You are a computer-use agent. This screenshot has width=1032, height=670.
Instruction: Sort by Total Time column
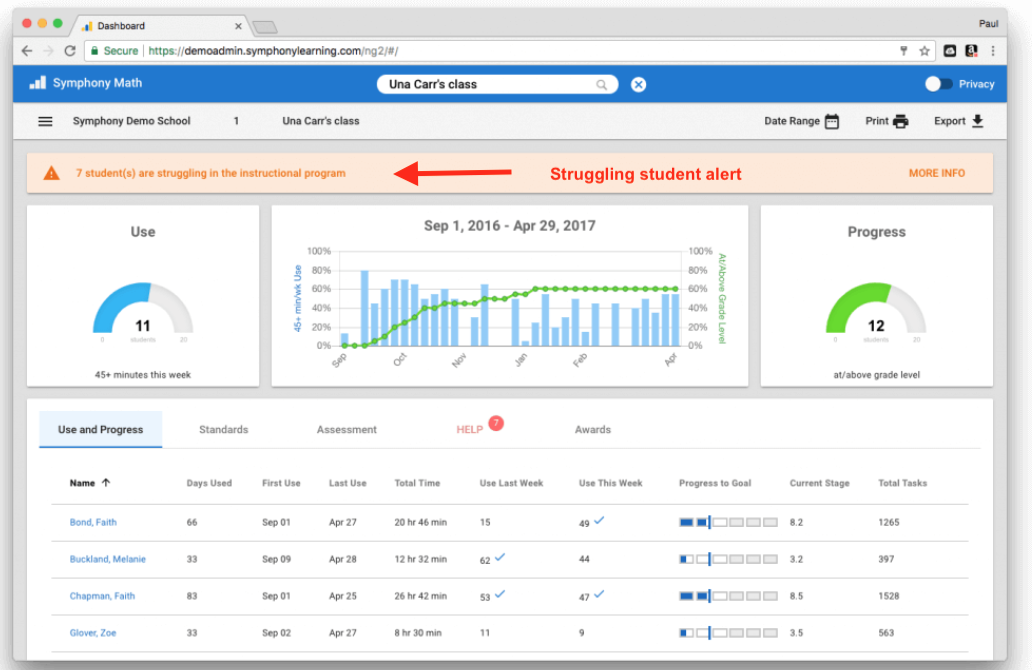click(417, 483)
